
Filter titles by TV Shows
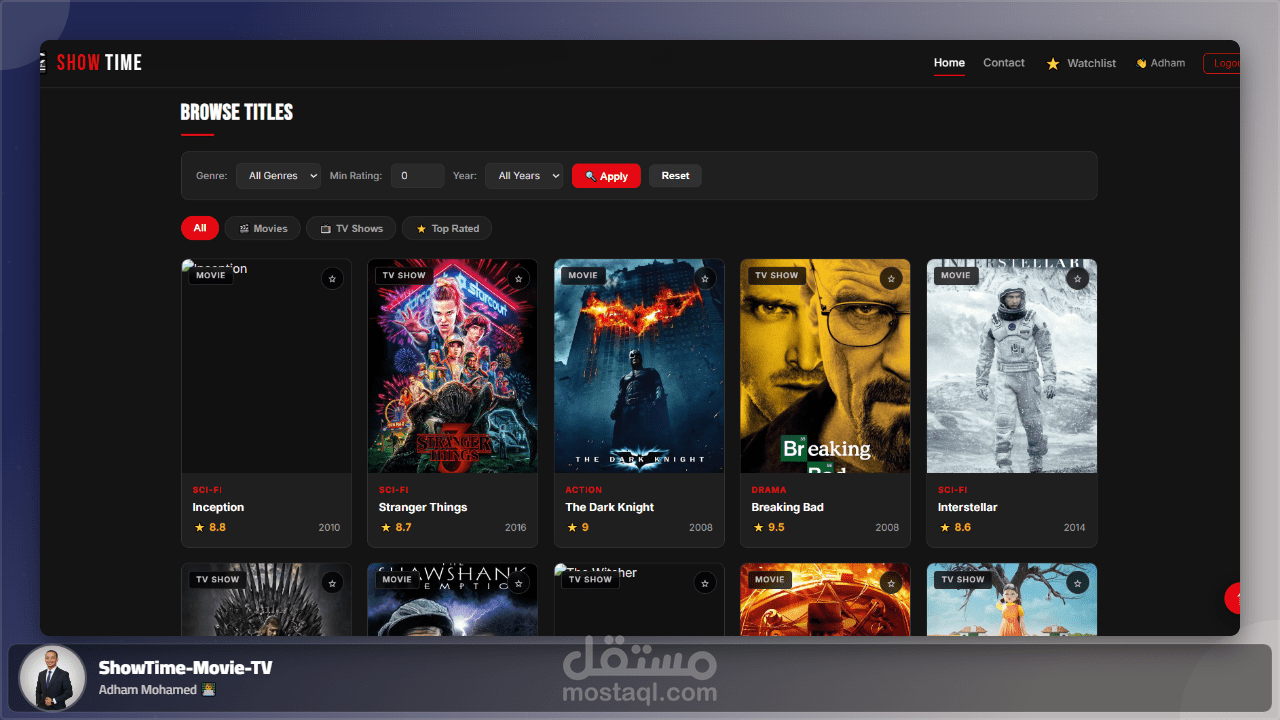coord(351,228)
